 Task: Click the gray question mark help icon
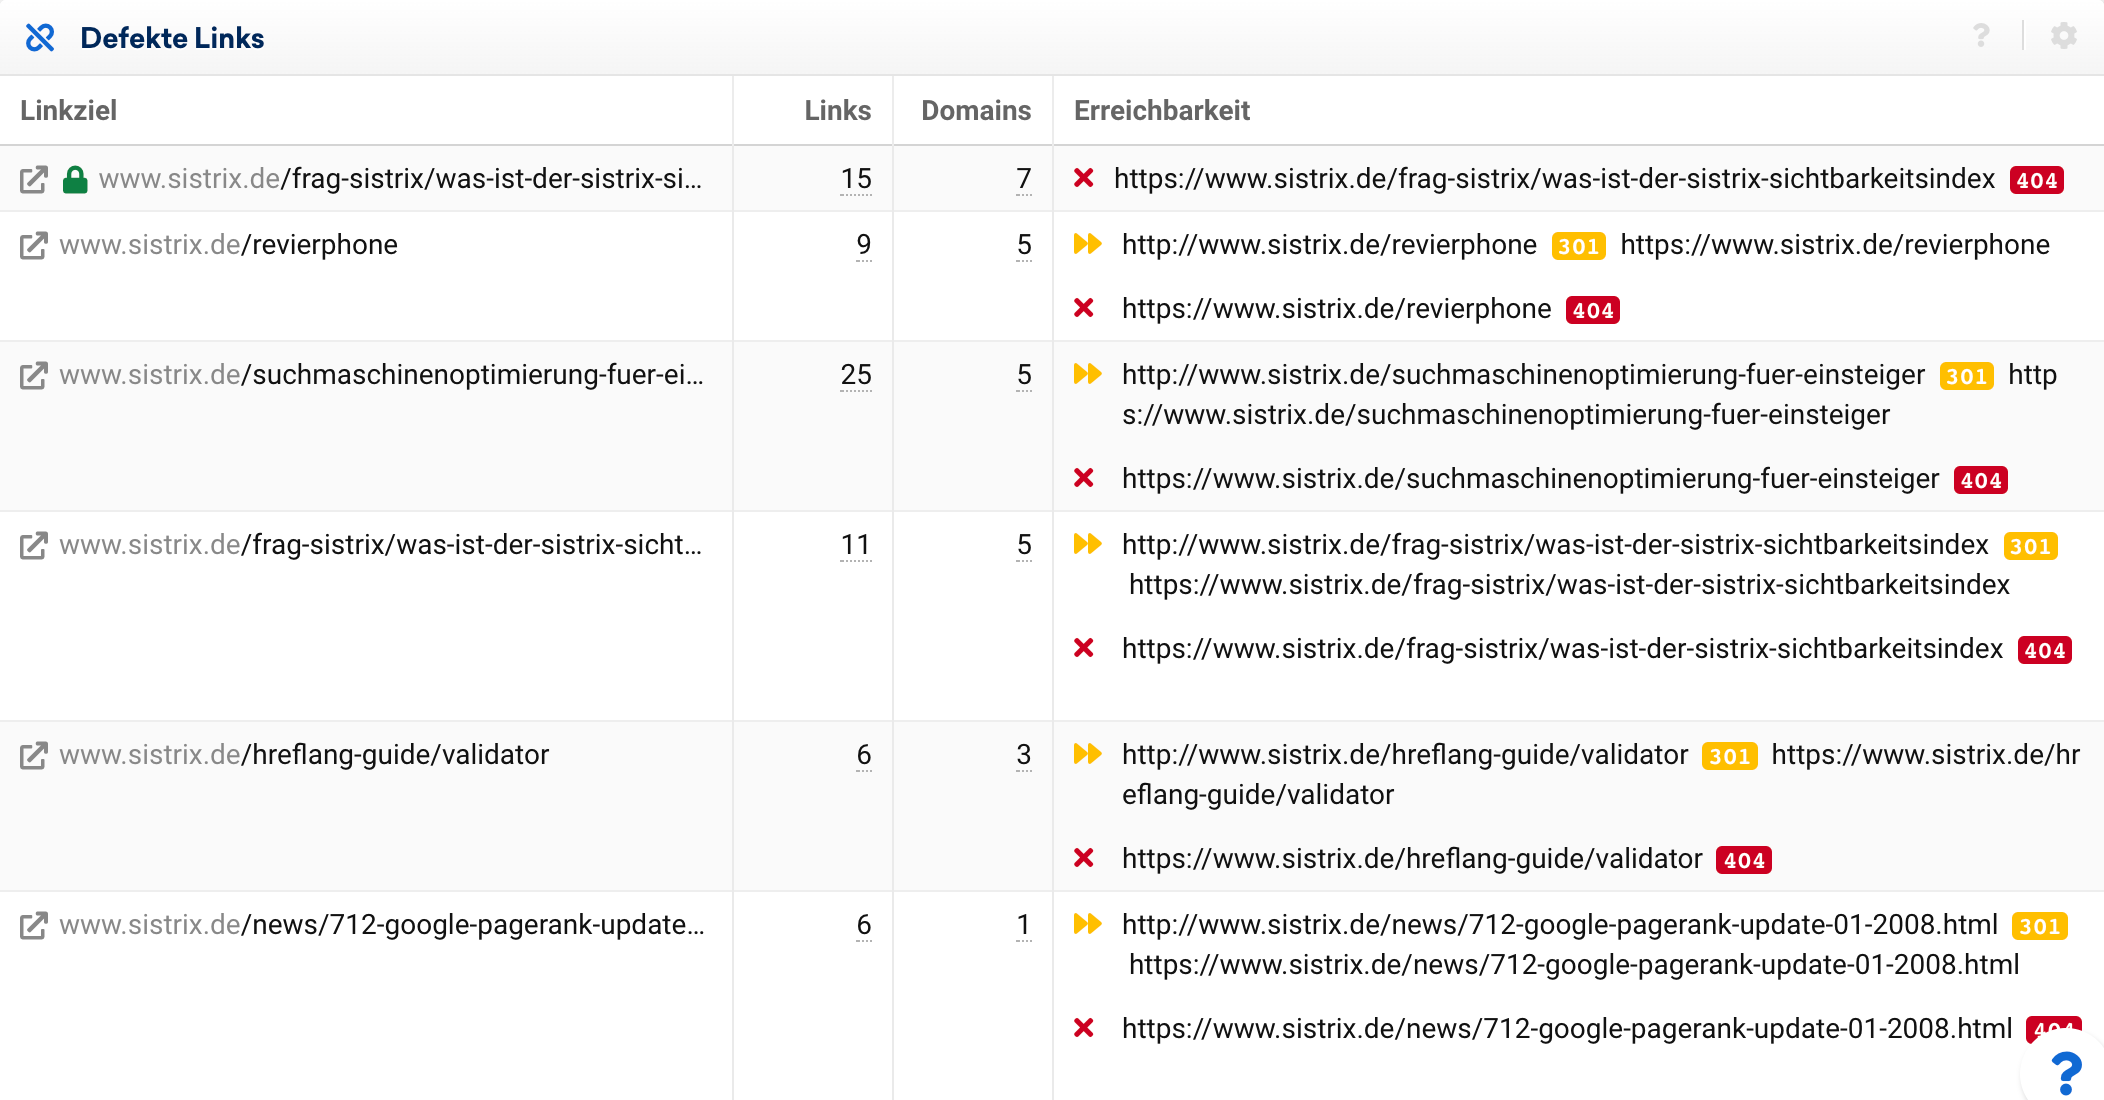[x=1980, y=37]
